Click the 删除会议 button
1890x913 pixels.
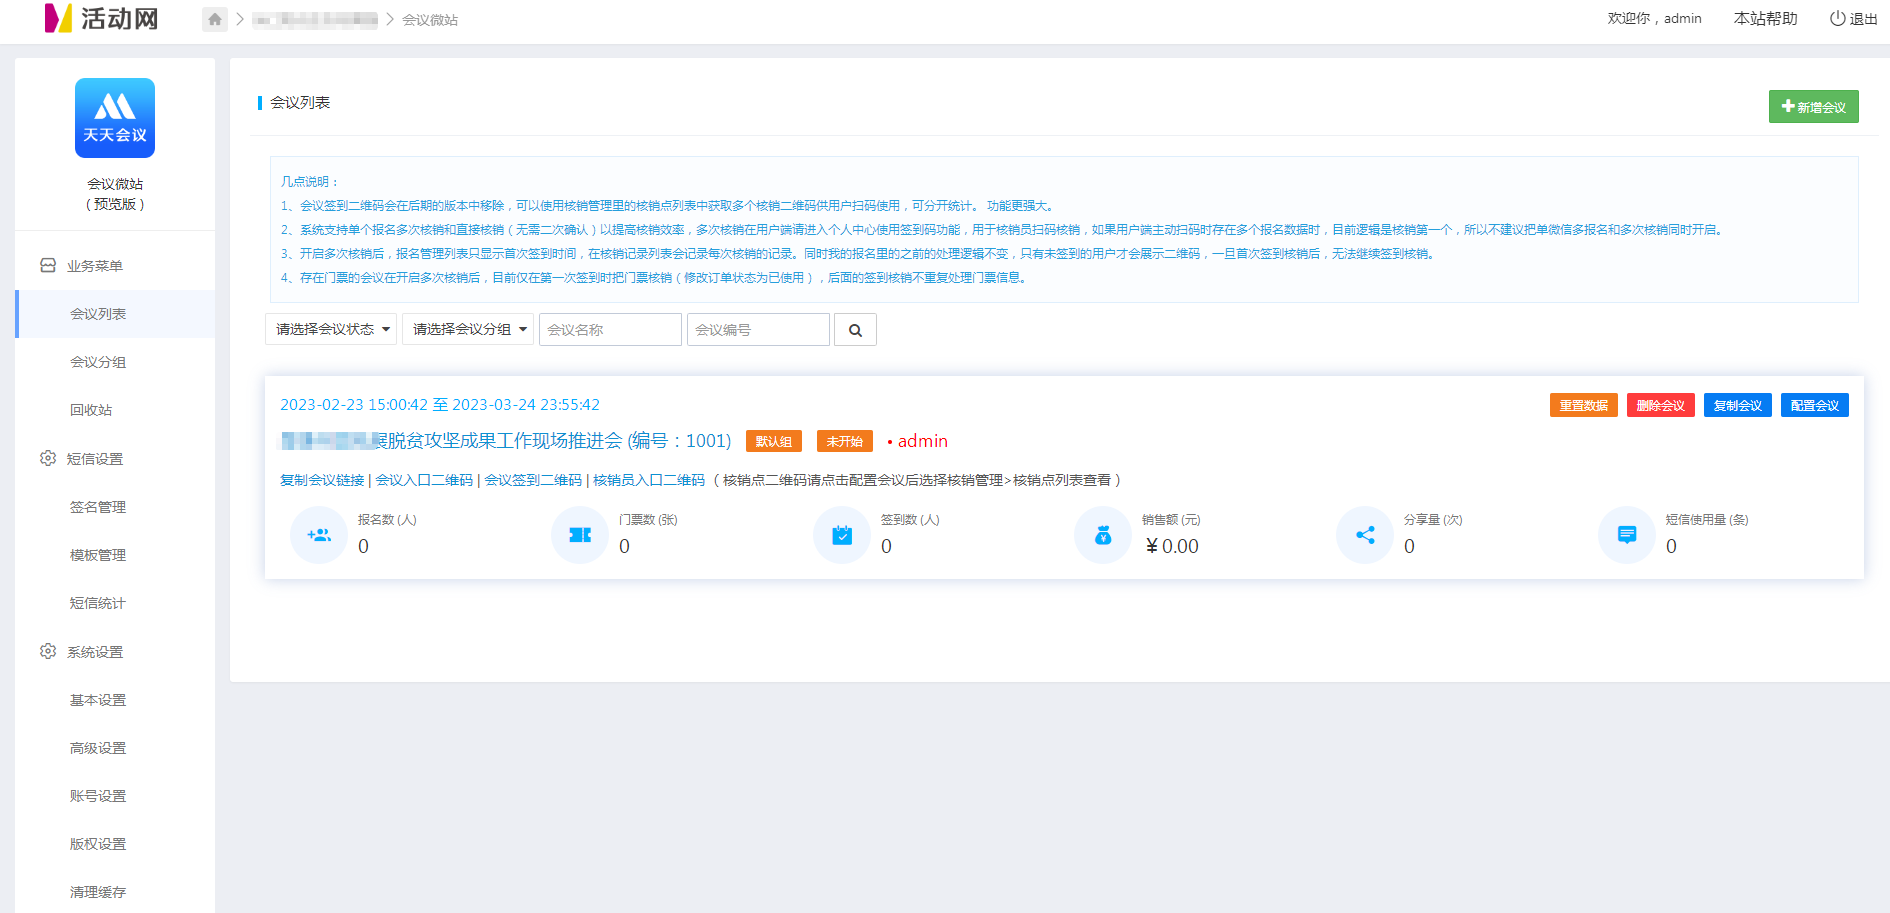1660,405
